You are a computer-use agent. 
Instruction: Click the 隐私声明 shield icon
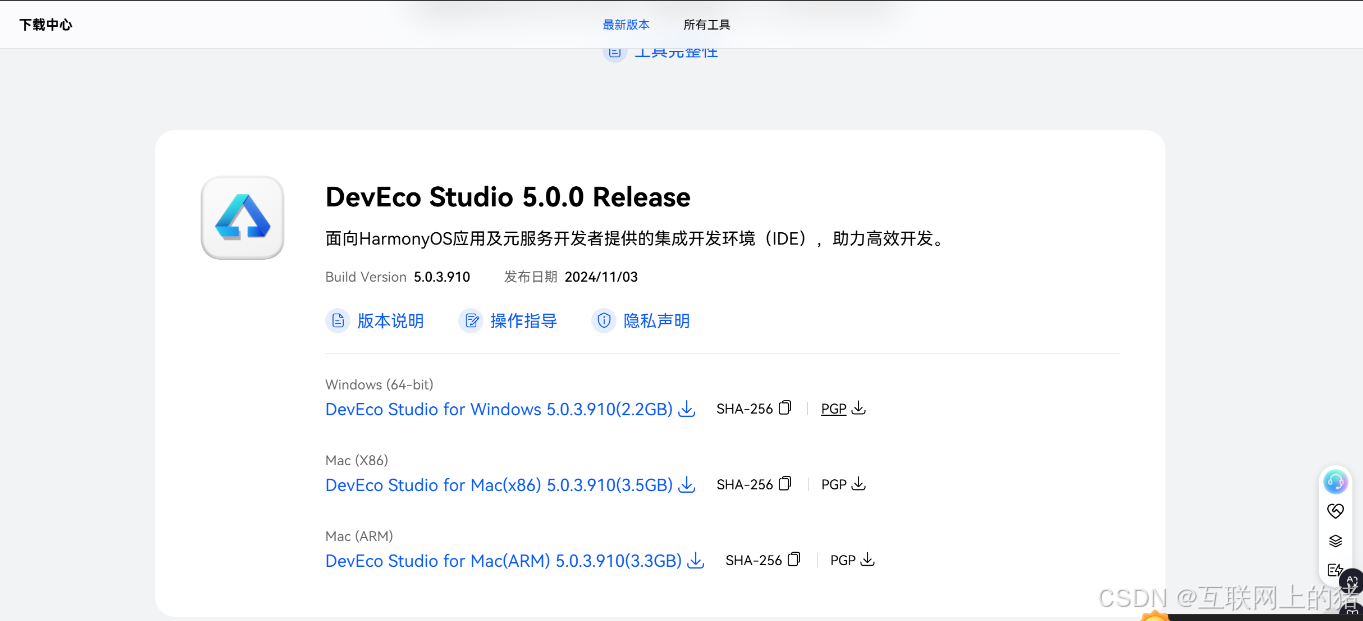coord(604,321)
